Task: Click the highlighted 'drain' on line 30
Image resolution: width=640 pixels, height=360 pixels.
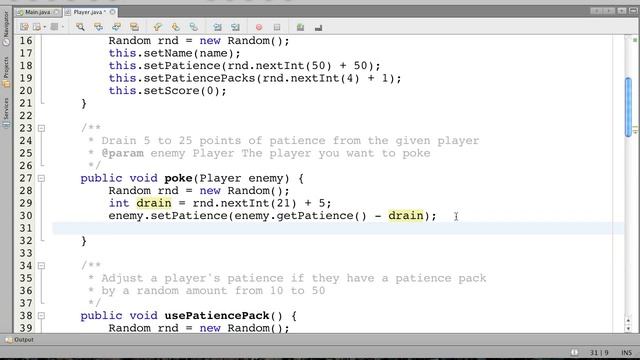Action: (x=406, y=216)
